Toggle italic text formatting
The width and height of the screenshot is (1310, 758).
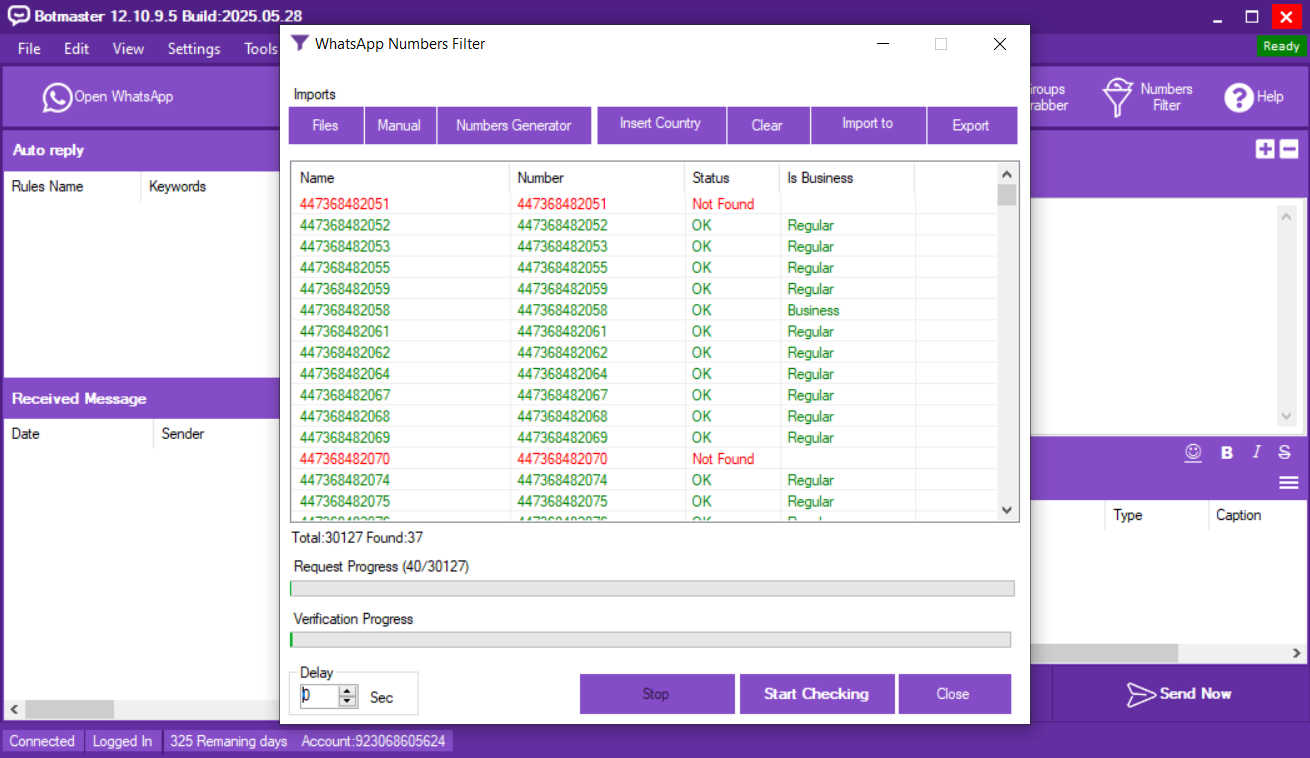pyautogui.click(x=1257, y=452)
